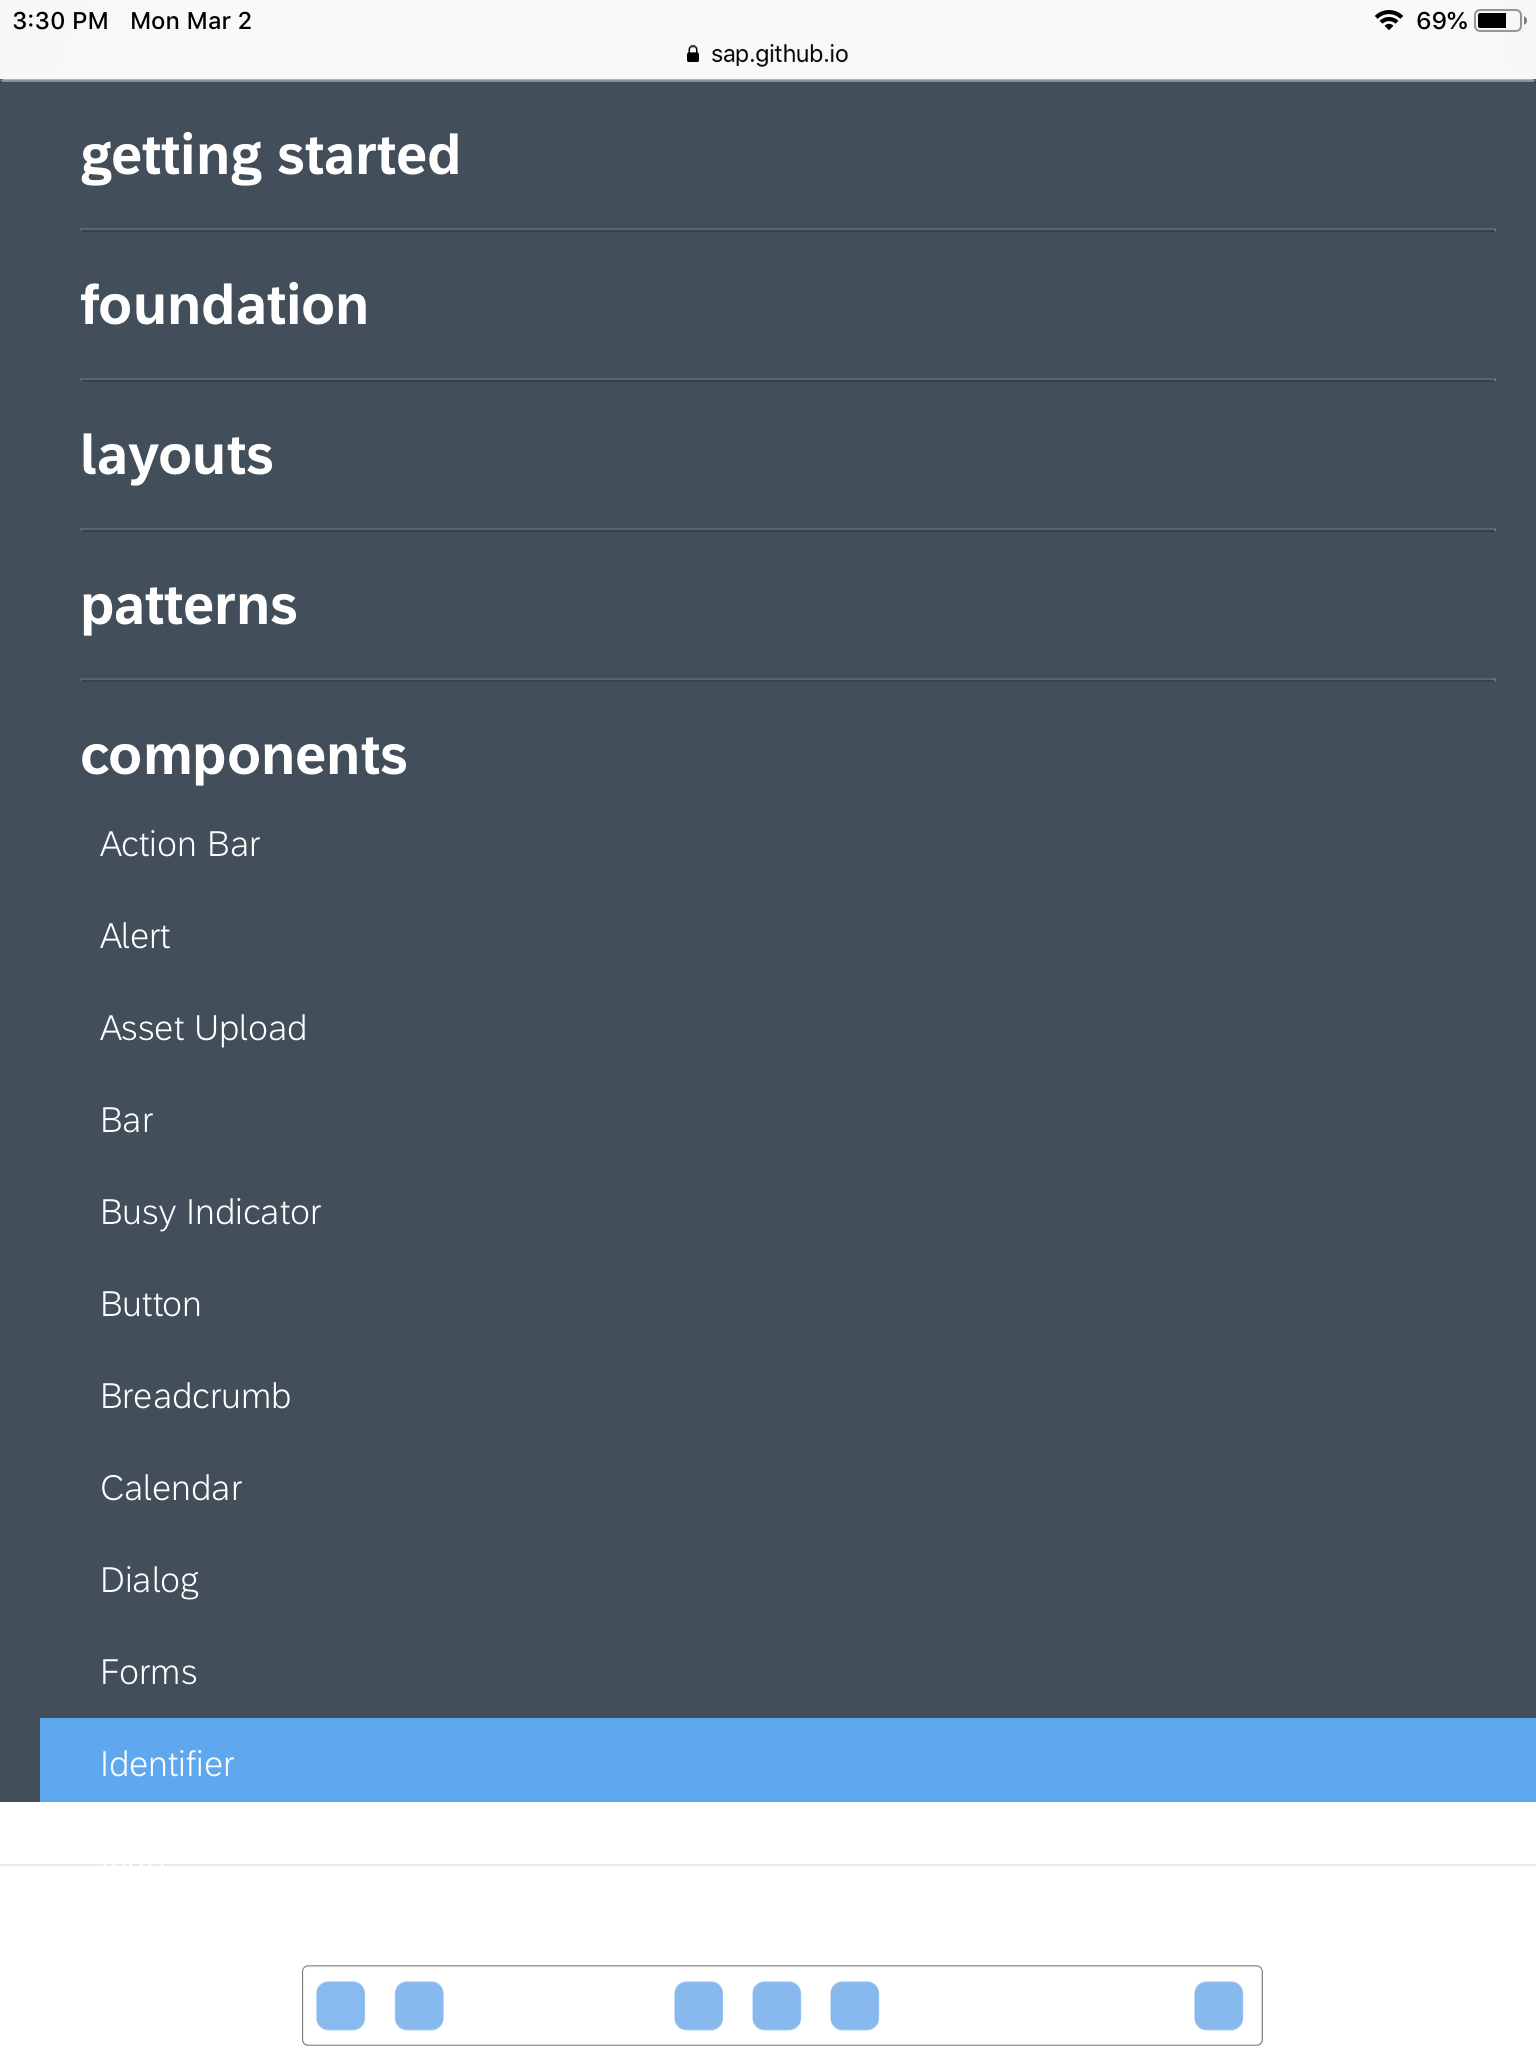Open the Busy Indicator component page
This screenshot has height=2048, width=1536.
210,1212
